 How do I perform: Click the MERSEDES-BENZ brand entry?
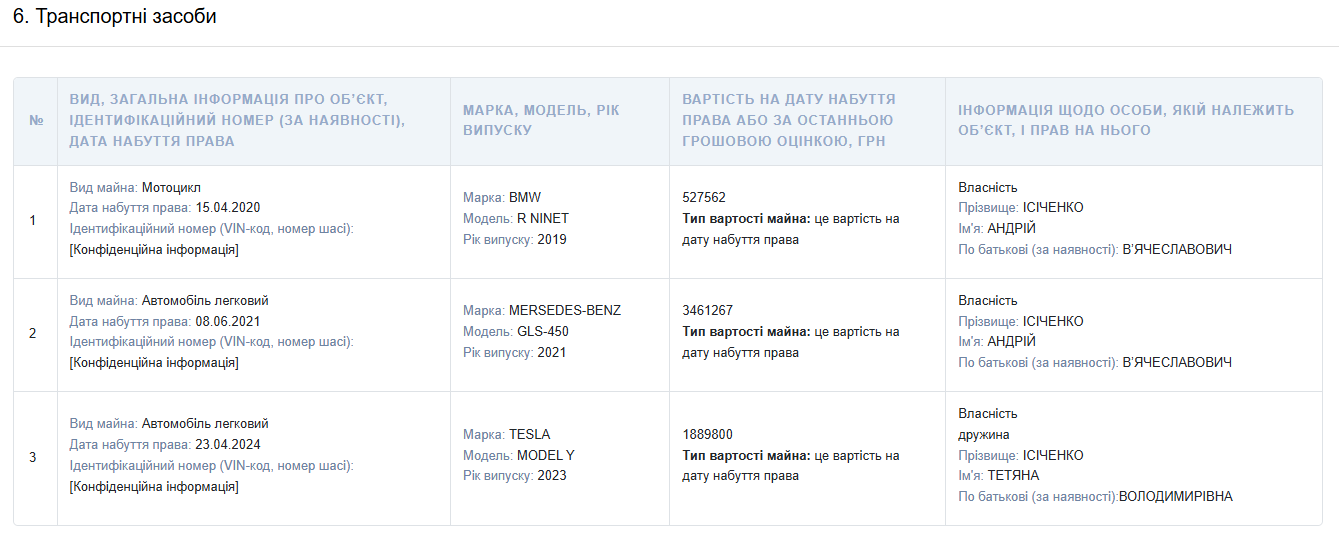click(564, 310)
